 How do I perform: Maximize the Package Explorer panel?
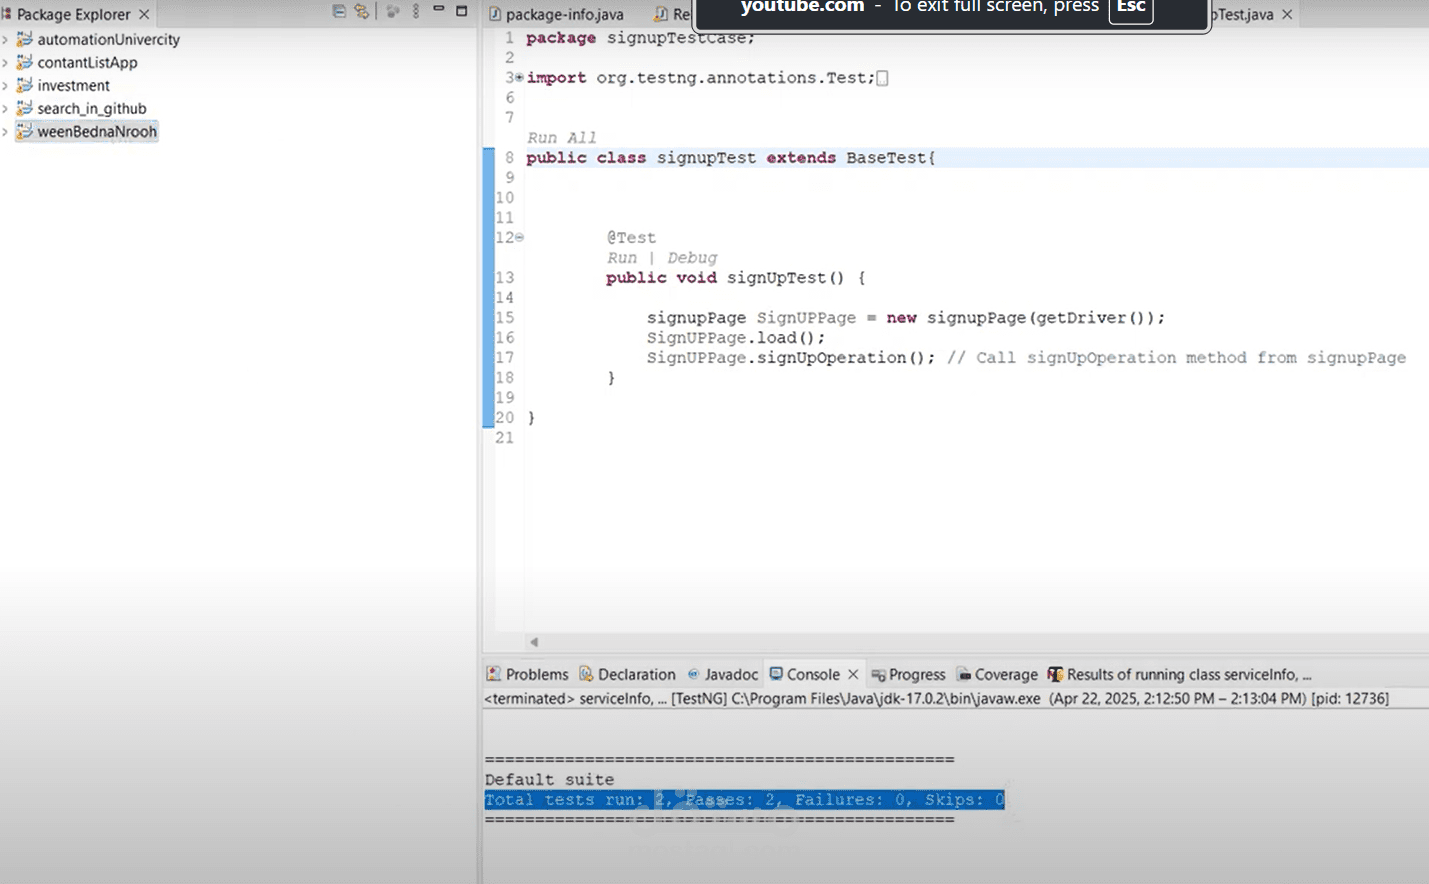(x=461, y=11)
